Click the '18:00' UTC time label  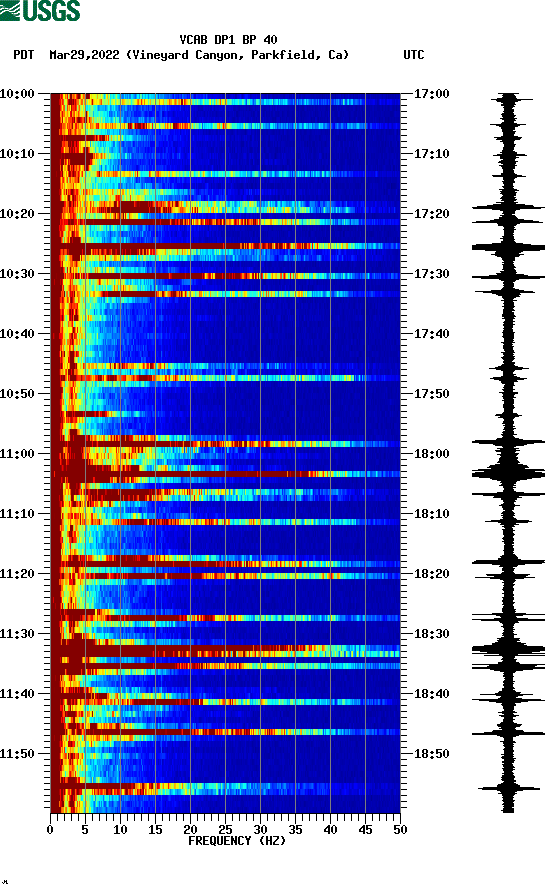coord(432,454)
